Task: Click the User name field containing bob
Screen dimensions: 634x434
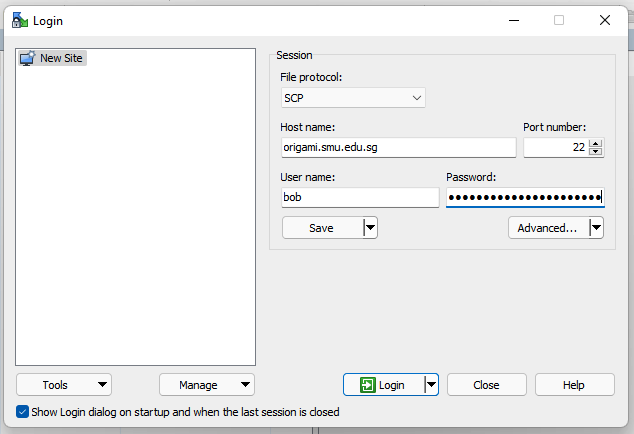Action: pos(360,197)
